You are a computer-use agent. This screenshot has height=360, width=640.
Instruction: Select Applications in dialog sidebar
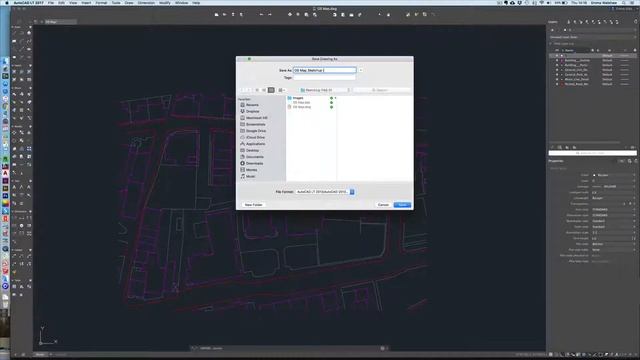(x=256, y=144)
